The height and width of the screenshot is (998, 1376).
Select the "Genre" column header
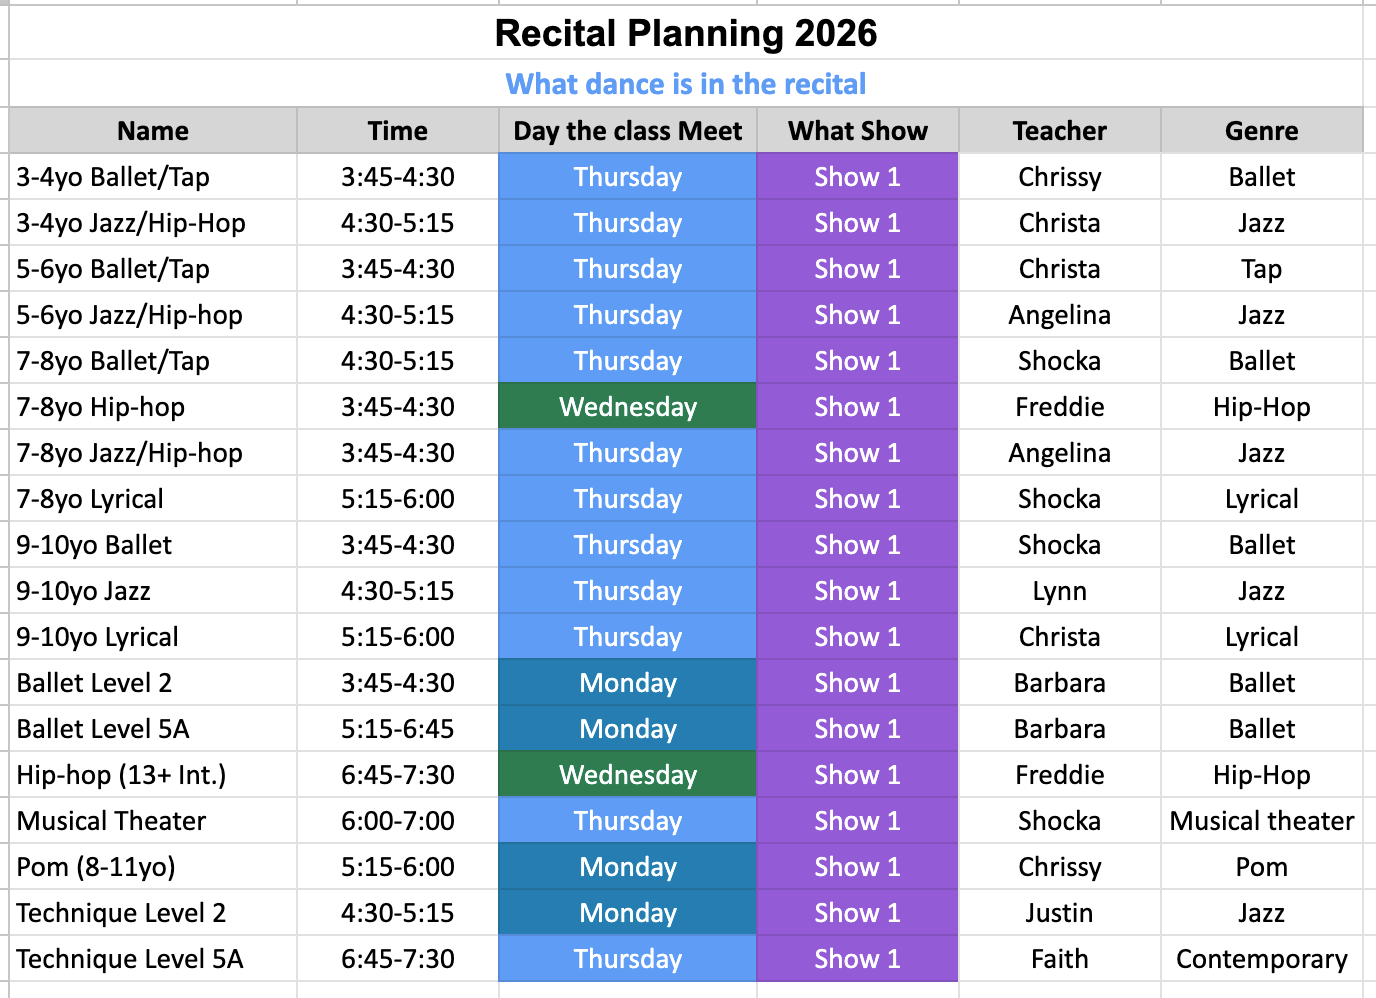coord(1261,131)
